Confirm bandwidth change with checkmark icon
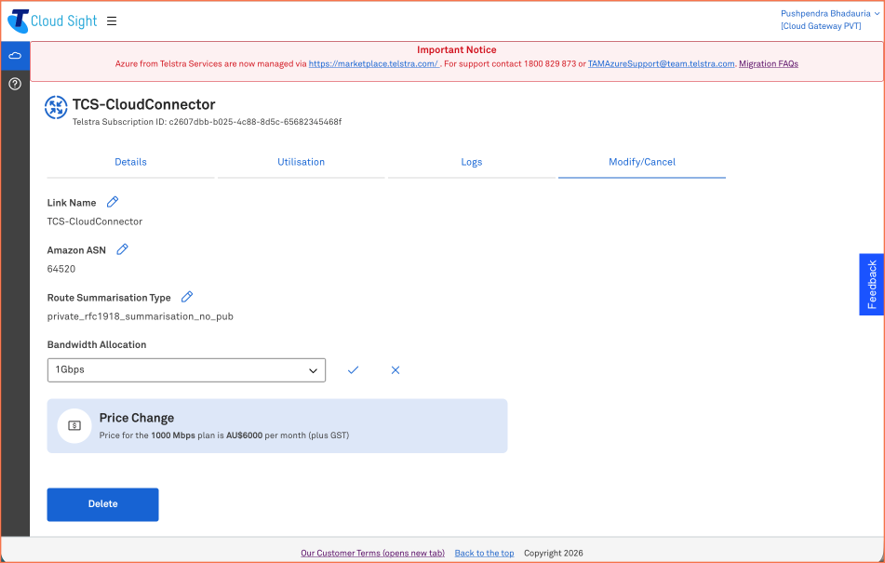Screen dimensions: 885x563 point(353,370)
